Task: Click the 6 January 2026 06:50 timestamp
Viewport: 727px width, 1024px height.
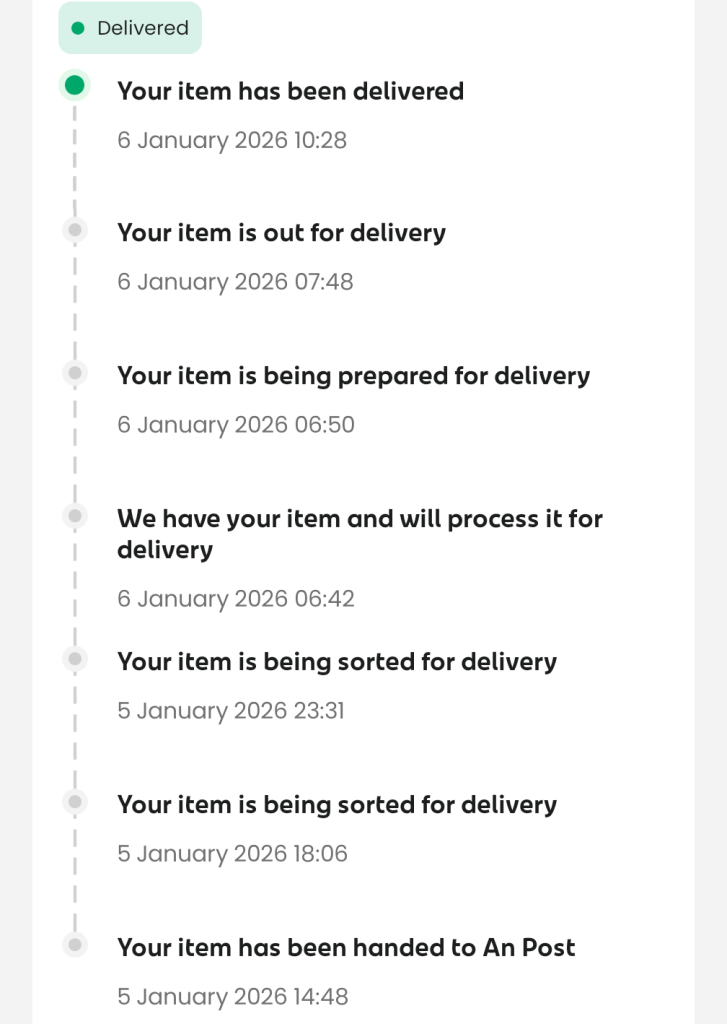Action: click(x=236, y=425)
